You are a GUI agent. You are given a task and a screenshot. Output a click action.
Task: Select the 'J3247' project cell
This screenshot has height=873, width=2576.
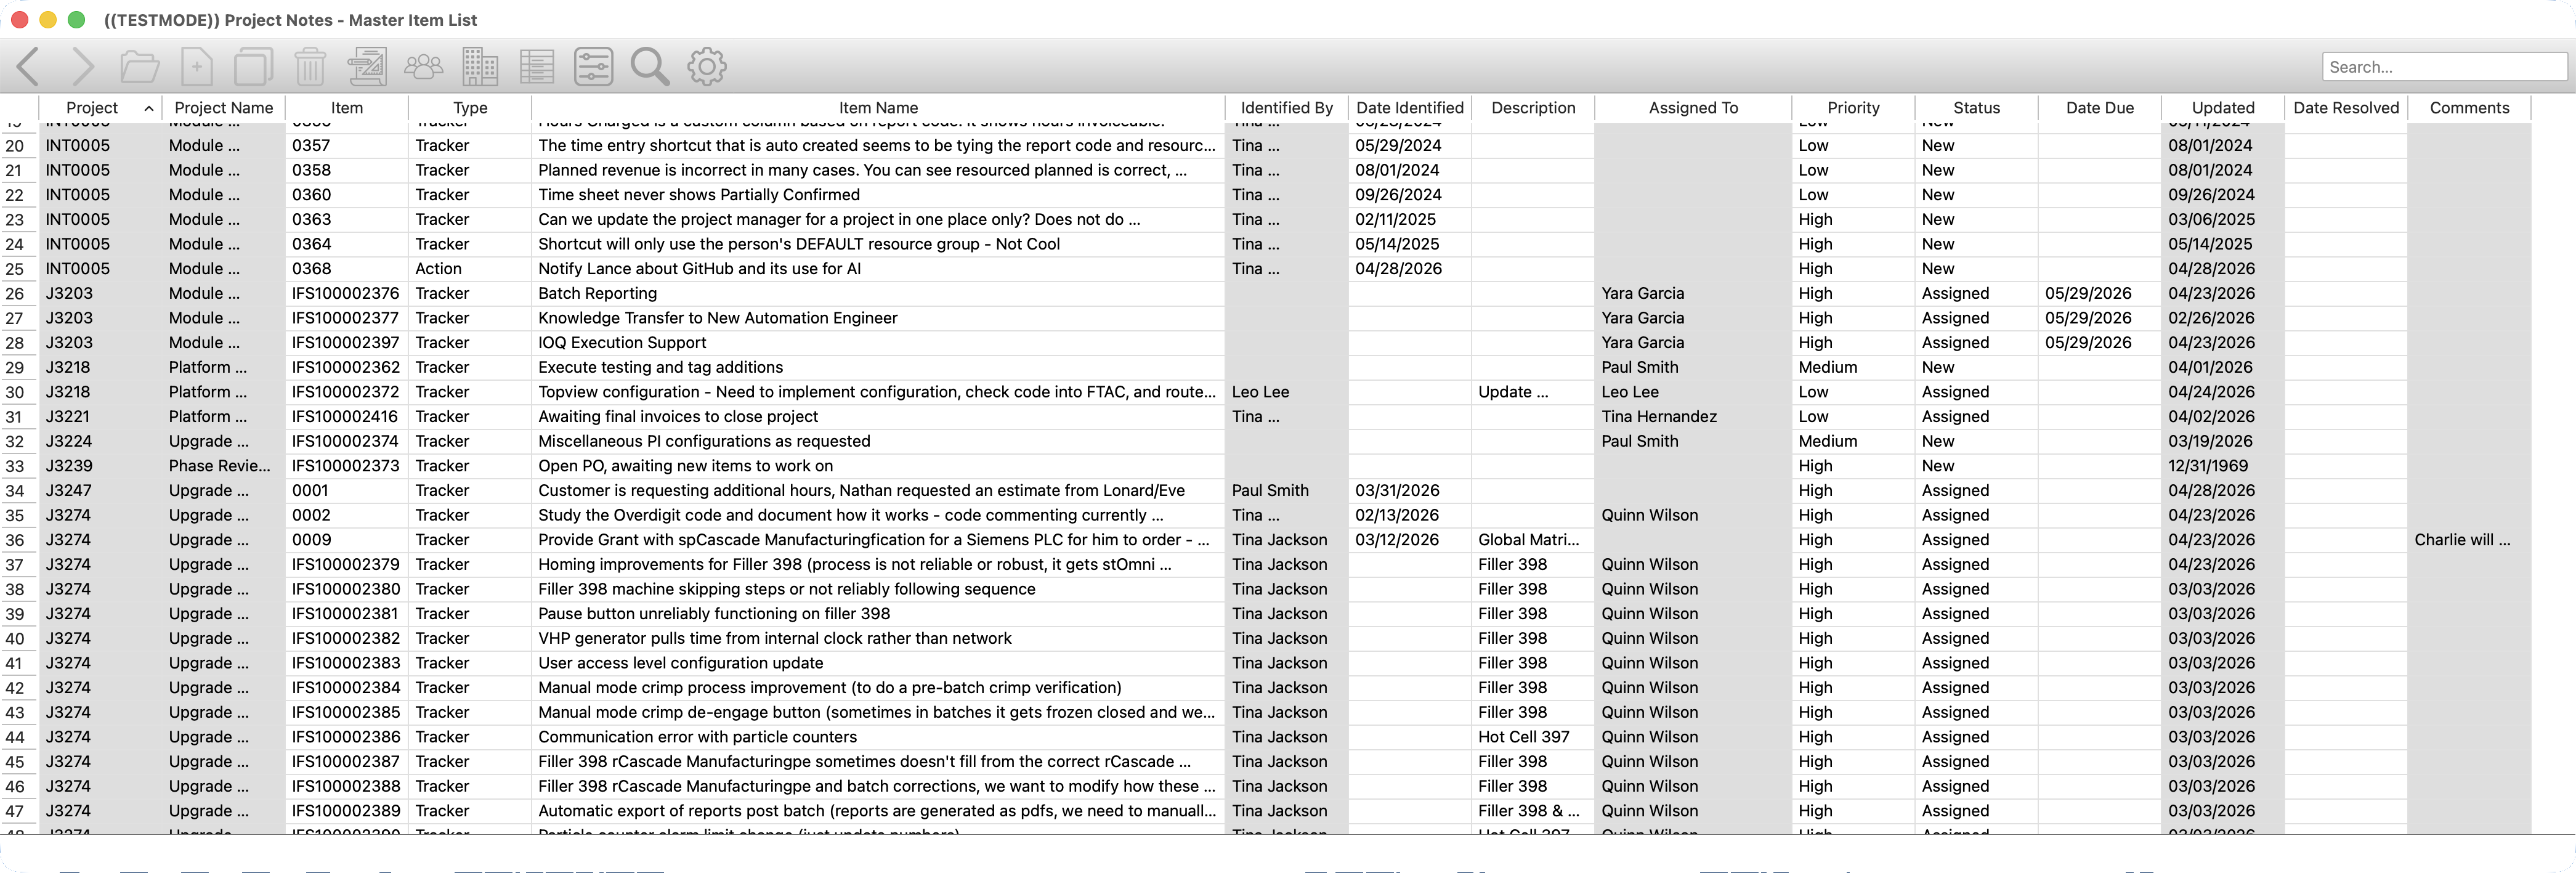click(x=100, y=491)
